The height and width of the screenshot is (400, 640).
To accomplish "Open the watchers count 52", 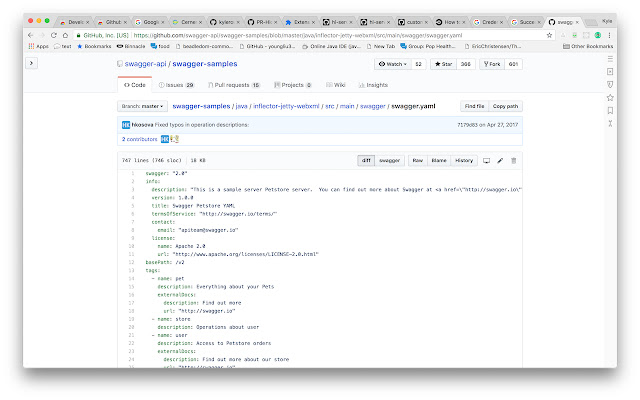I will click(418, 64).
